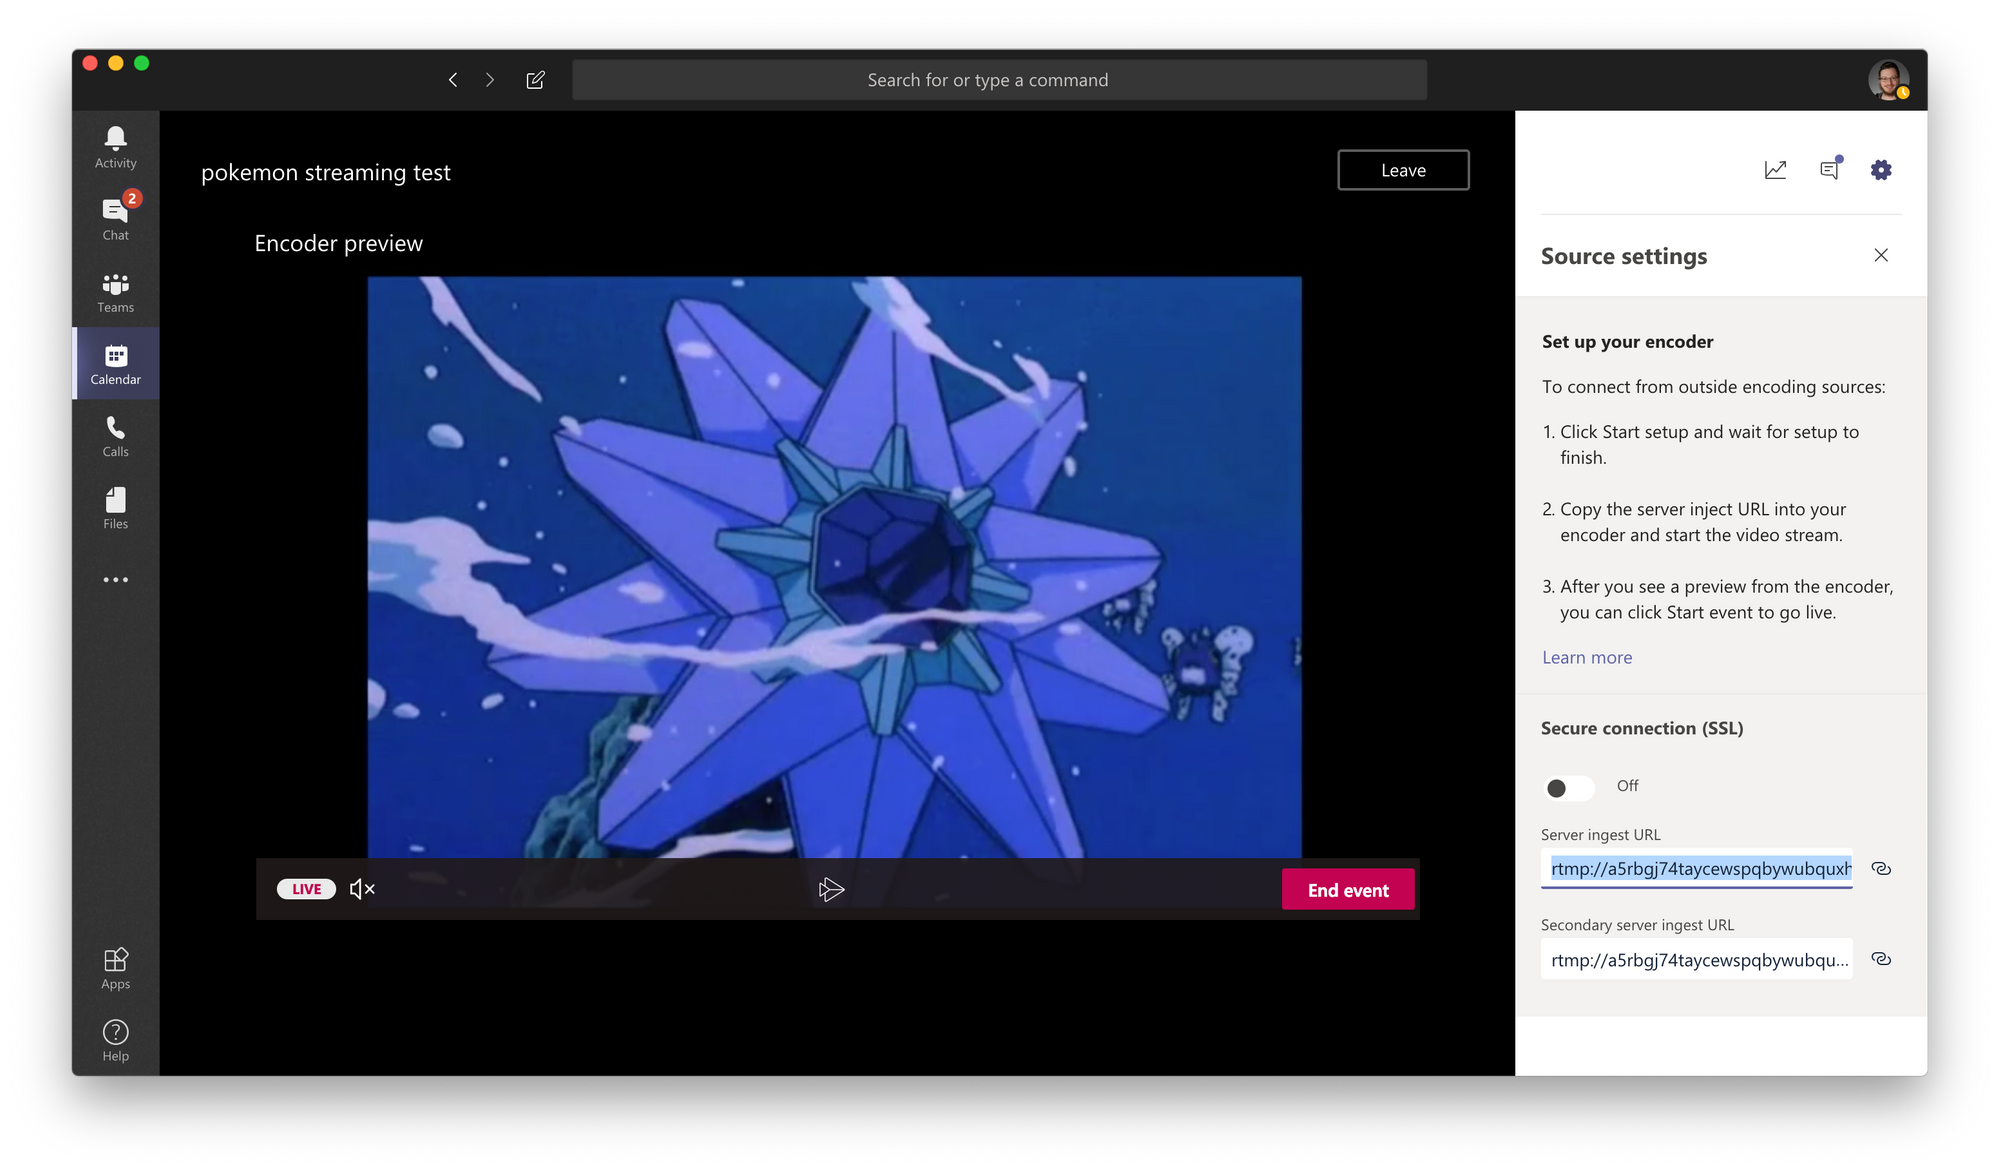This screenshot has height=1171, width=2000.
Task: Open the Apps store
Action: tap(115, 968)
